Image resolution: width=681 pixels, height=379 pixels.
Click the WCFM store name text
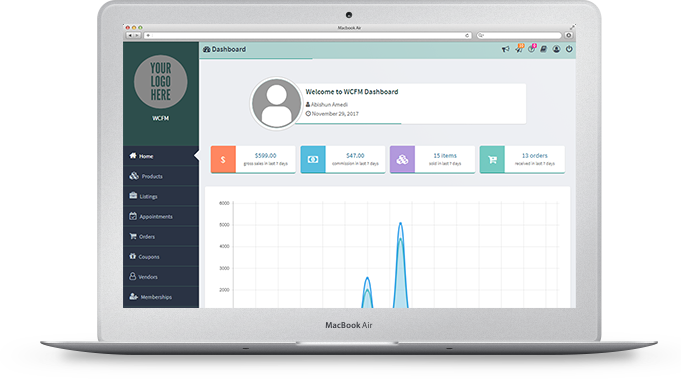[161, 118]
